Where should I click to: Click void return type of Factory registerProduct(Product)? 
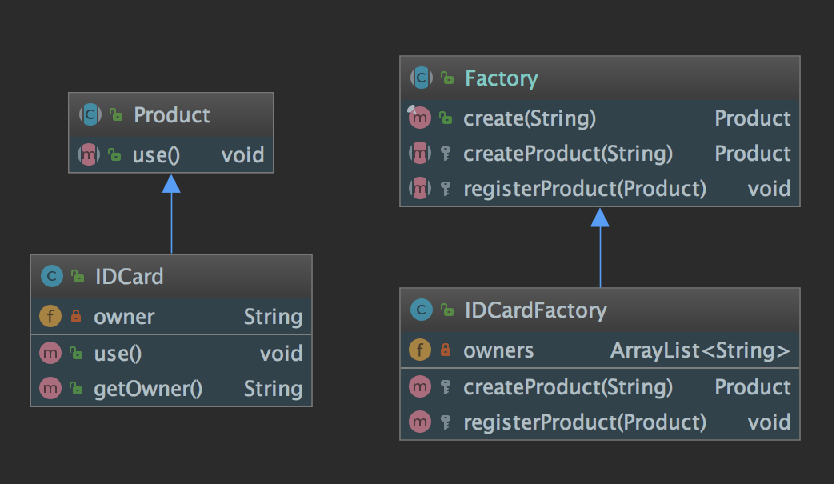coord(769,189)
